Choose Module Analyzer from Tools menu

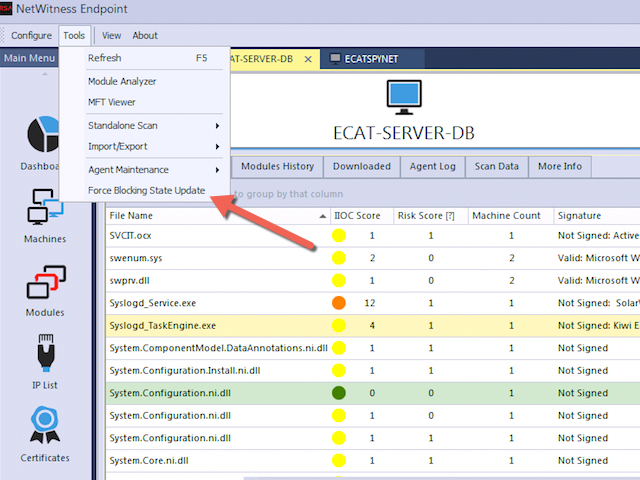[x=121, y=81]
